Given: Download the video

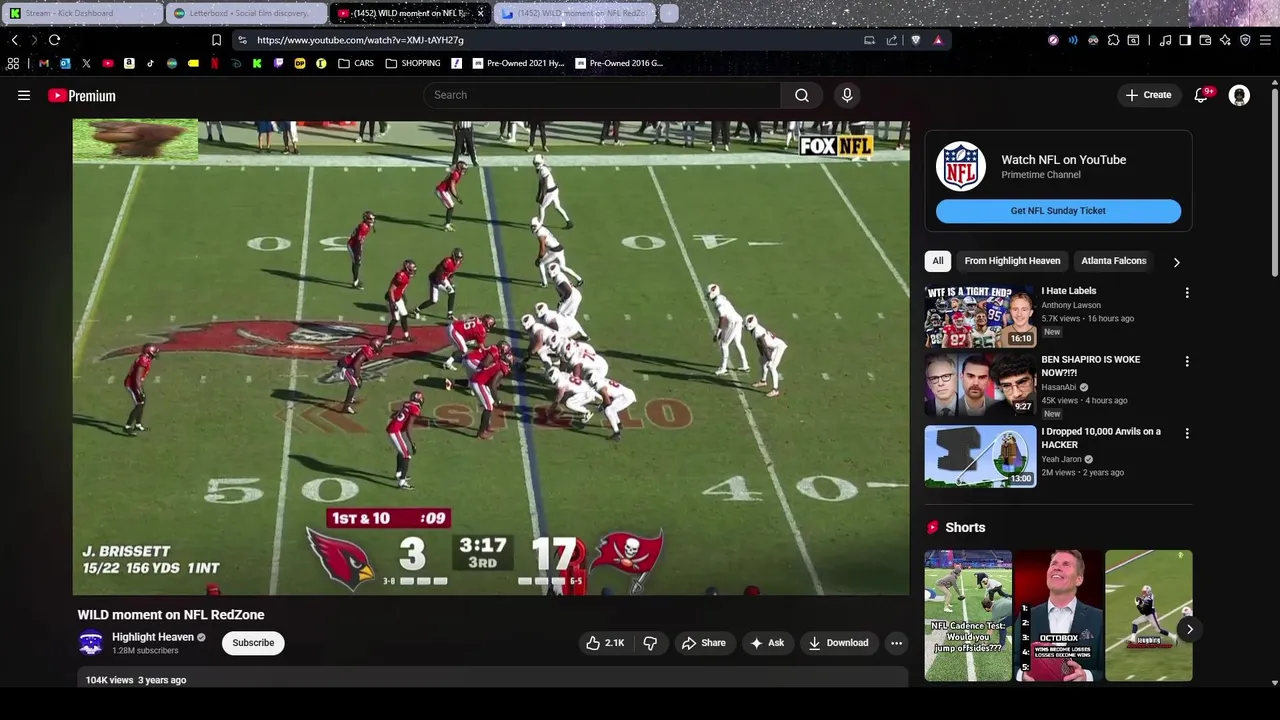Looking at the screenshot, I should (838, 643).
